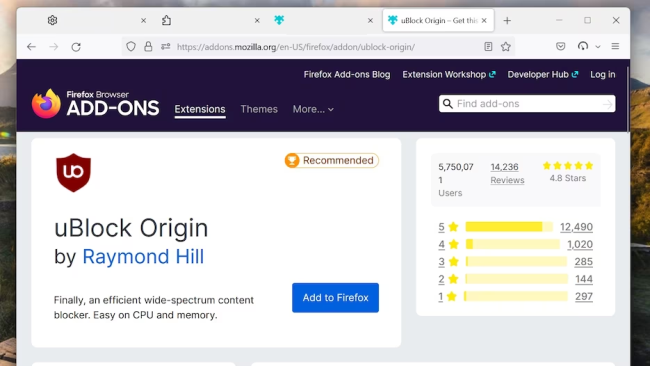650x366 pixels.
Task: Click the toolbar extension icon beside Pocket
Action: click(x=583, y=46)
